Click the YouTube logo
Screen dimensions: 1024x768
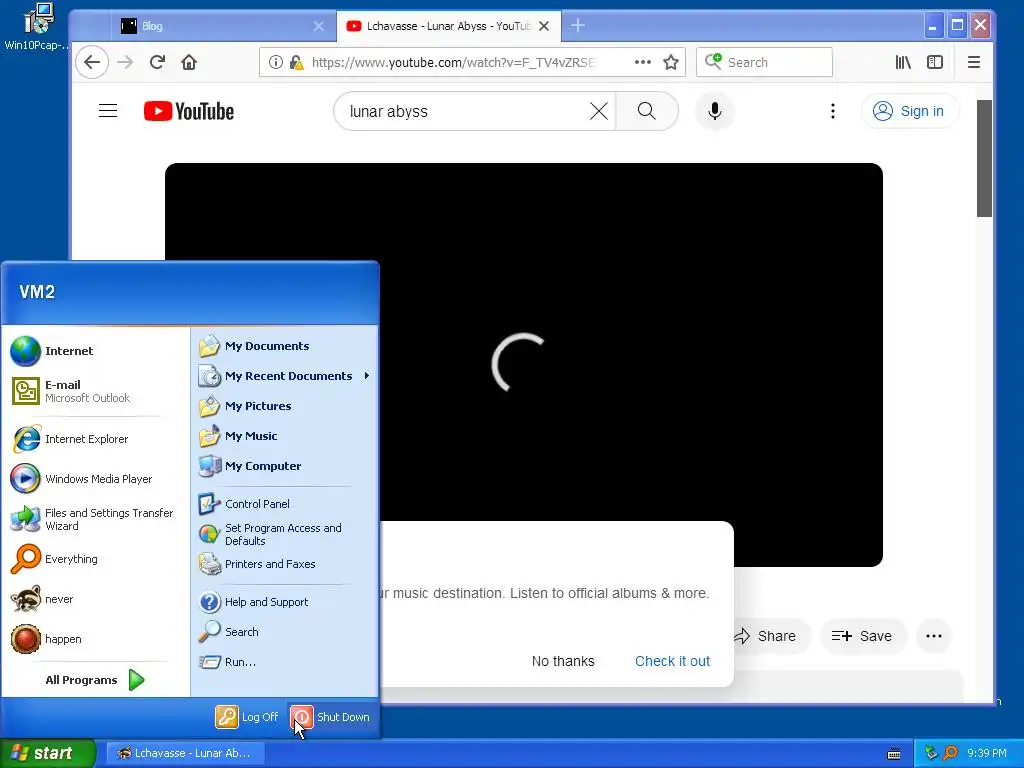pyautogui.click(x=189, y=112)
